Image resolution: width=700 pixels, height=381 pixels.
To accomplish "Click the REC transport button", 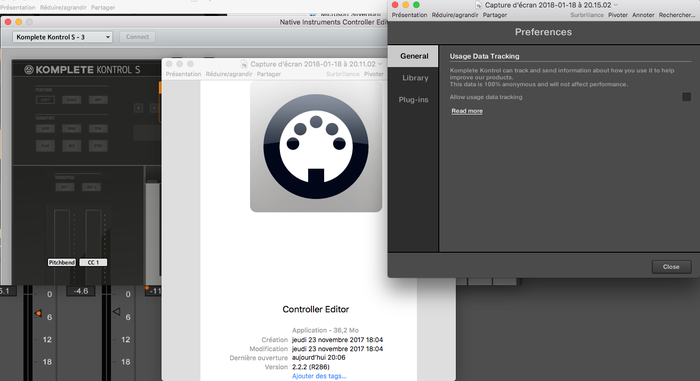I will pos(71,146).
